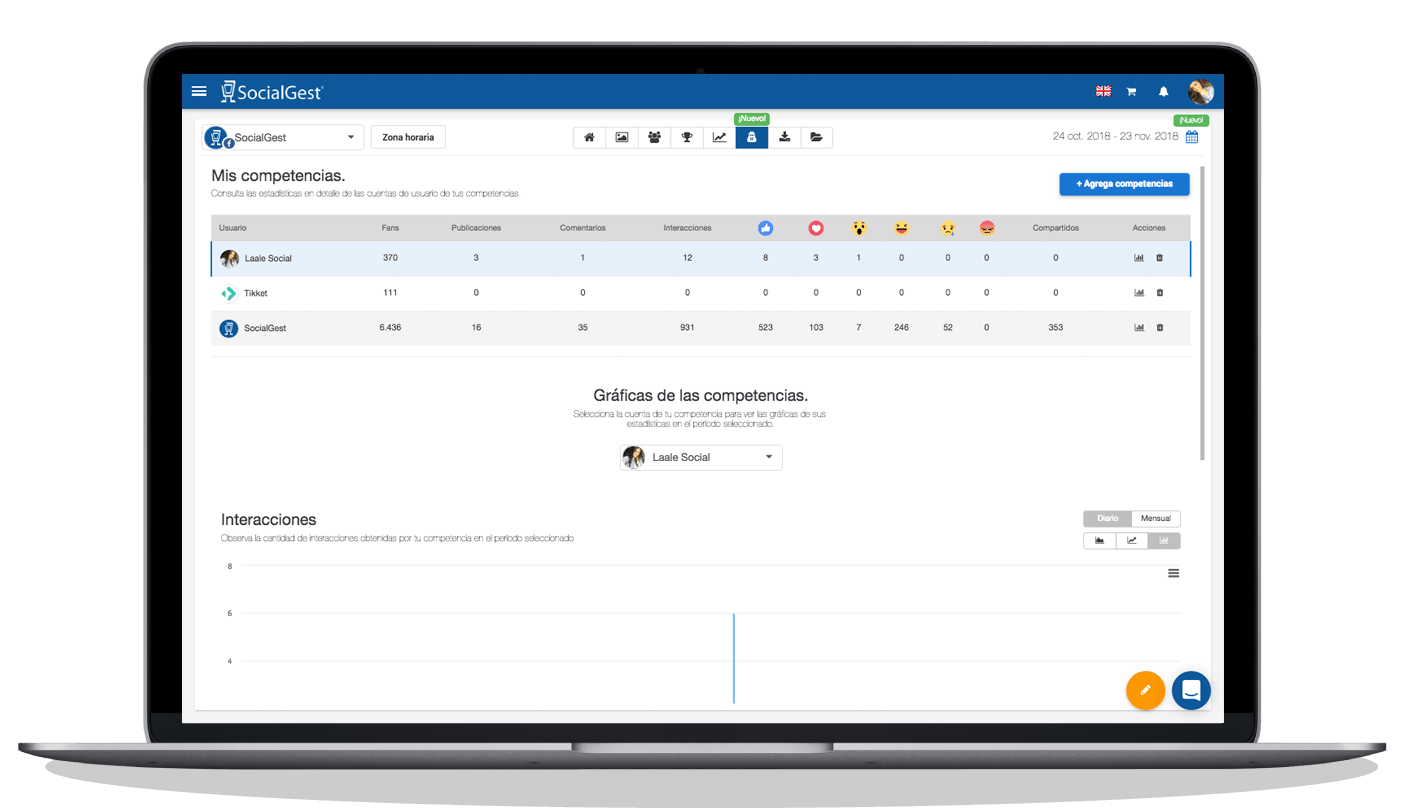Click the Fans column header
The width and height of the screenshot is (1410, 808).
pos(390,228)
